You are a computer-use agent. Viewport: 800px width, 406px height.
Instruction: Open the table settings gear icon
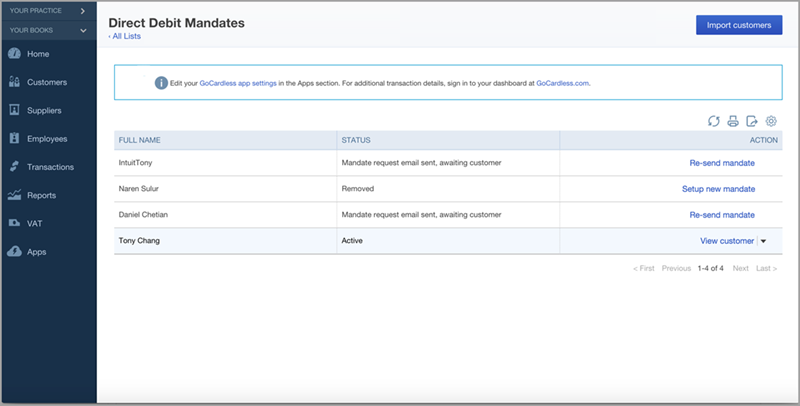771,121
